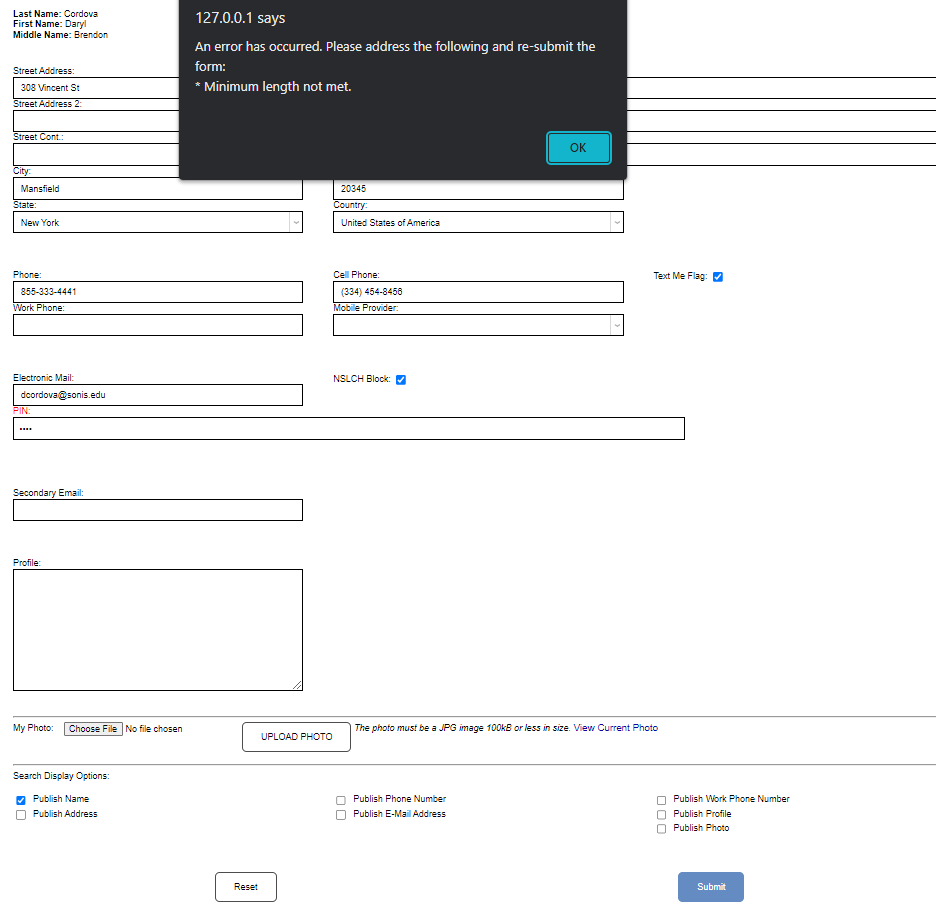Click into the Profile text area
The height and width of the screenshot is (905, 936).
(x=157, y=628)
